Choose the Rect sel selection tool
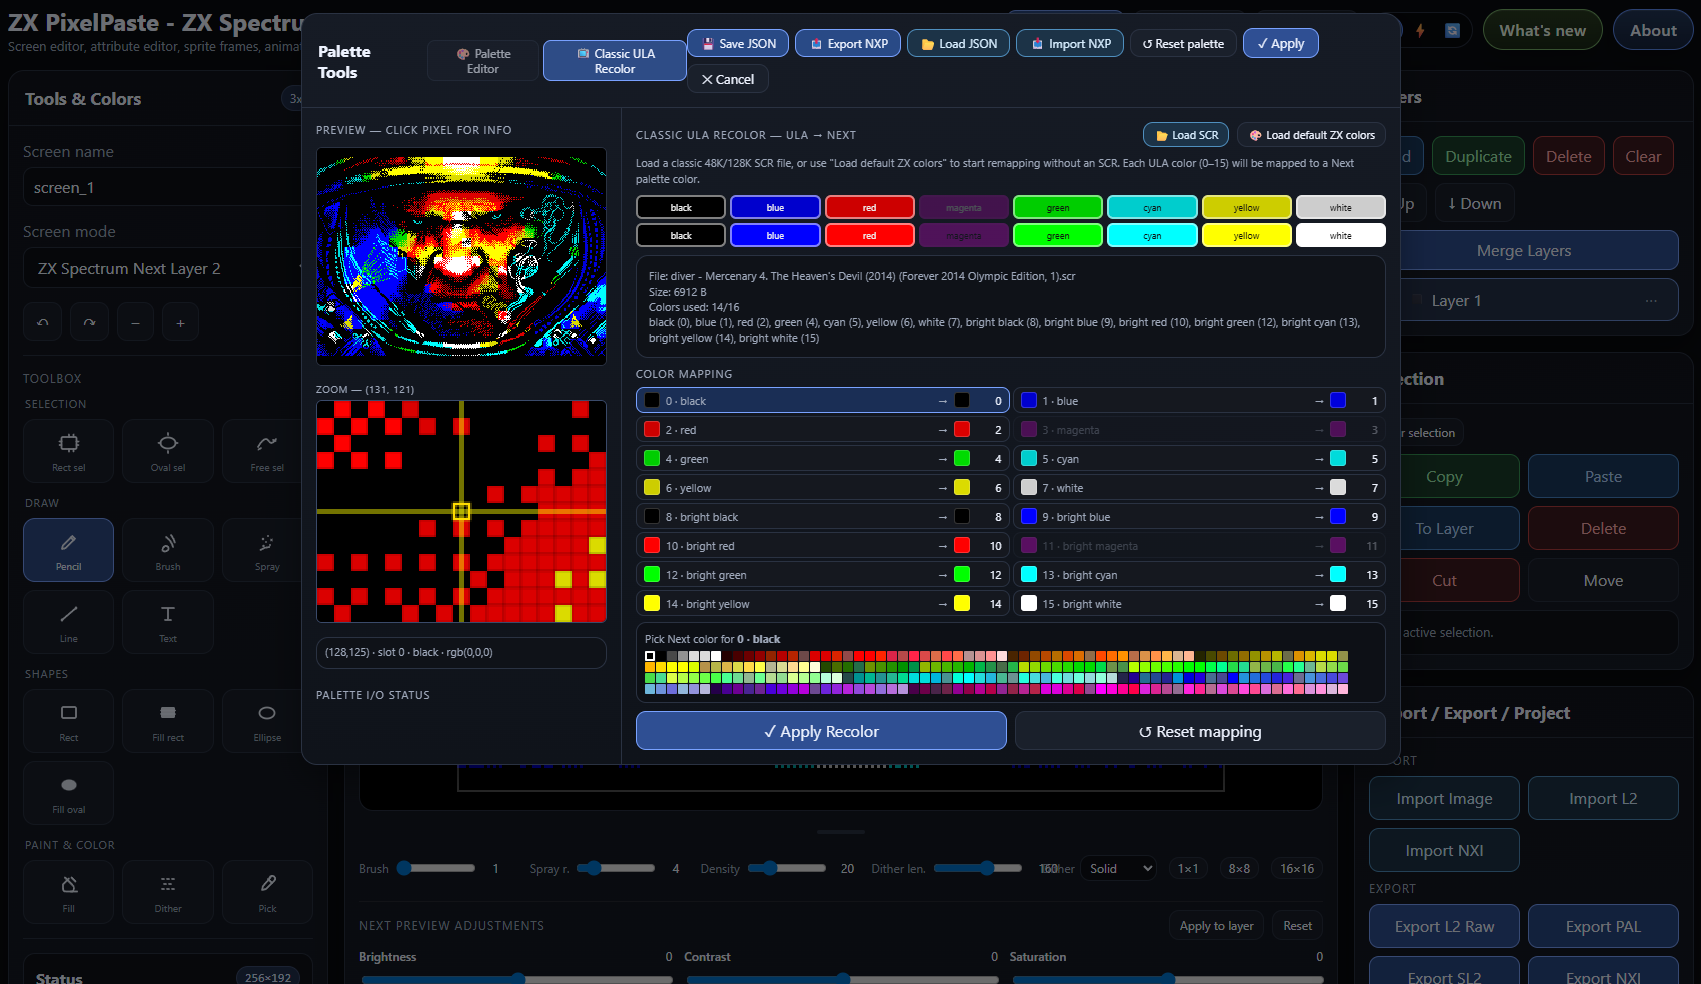This screenshot has width=1701, height=984. click(x=68, y=449)
